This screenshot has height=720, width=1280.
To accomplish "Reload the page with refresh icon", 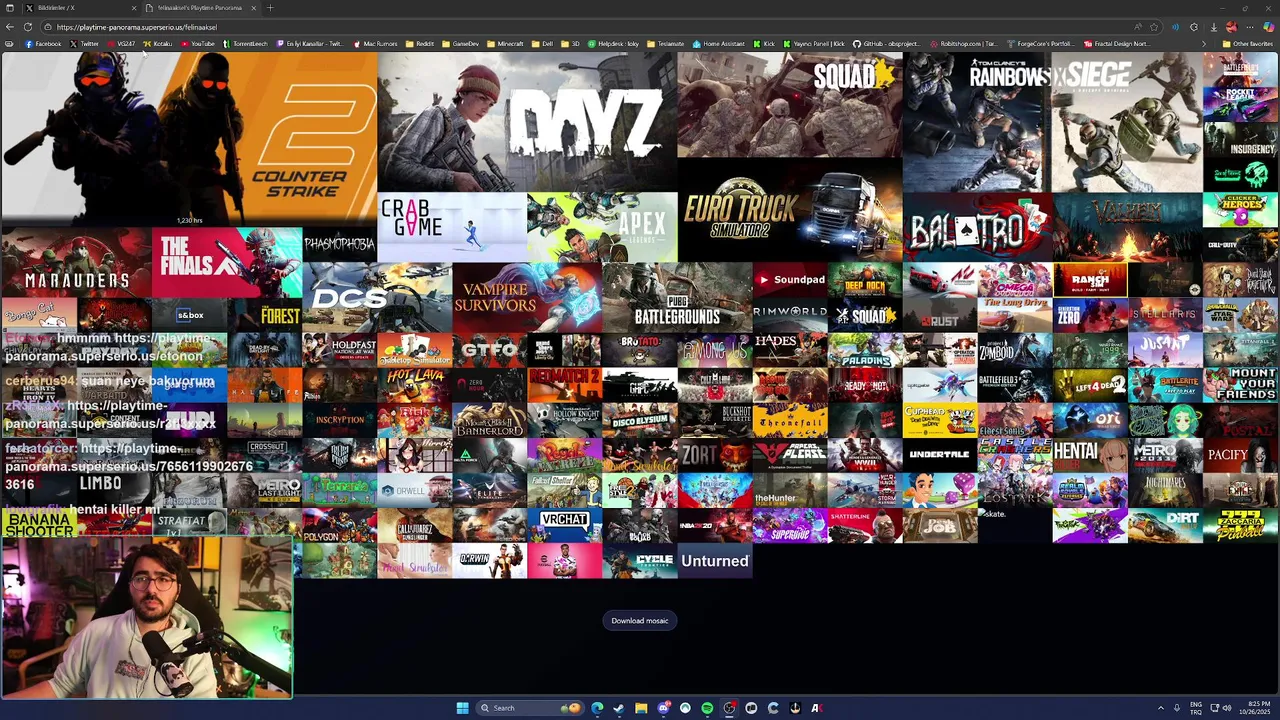I will coord(28,27).
